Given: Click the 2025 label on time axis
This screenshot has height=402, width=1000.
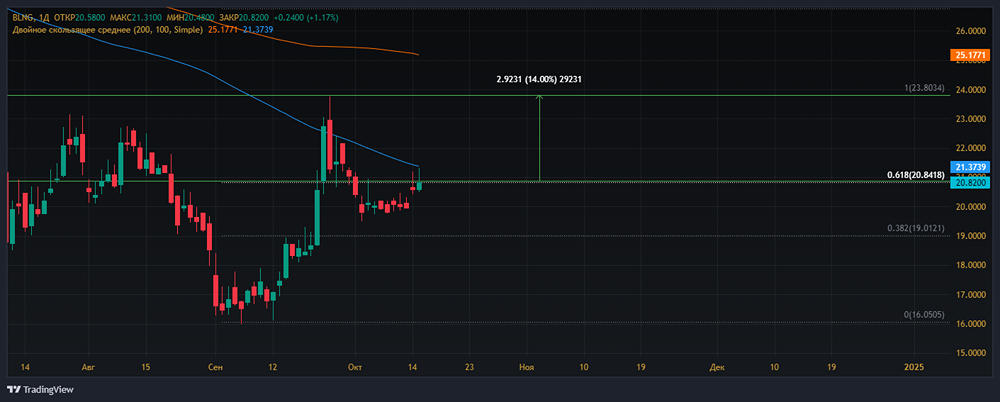Looking at the screenshot, I should click(x=914, y=368).
